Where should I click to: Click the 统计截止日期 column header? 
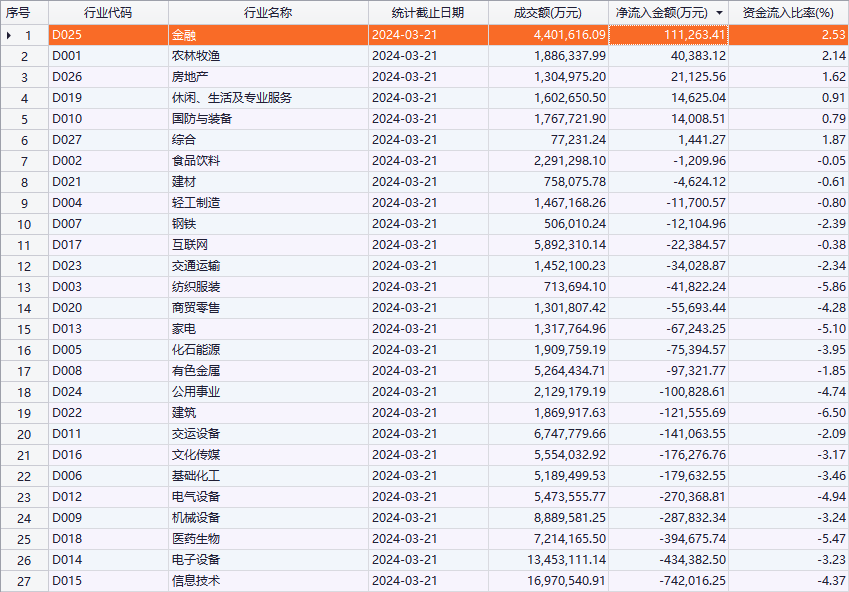427,13
